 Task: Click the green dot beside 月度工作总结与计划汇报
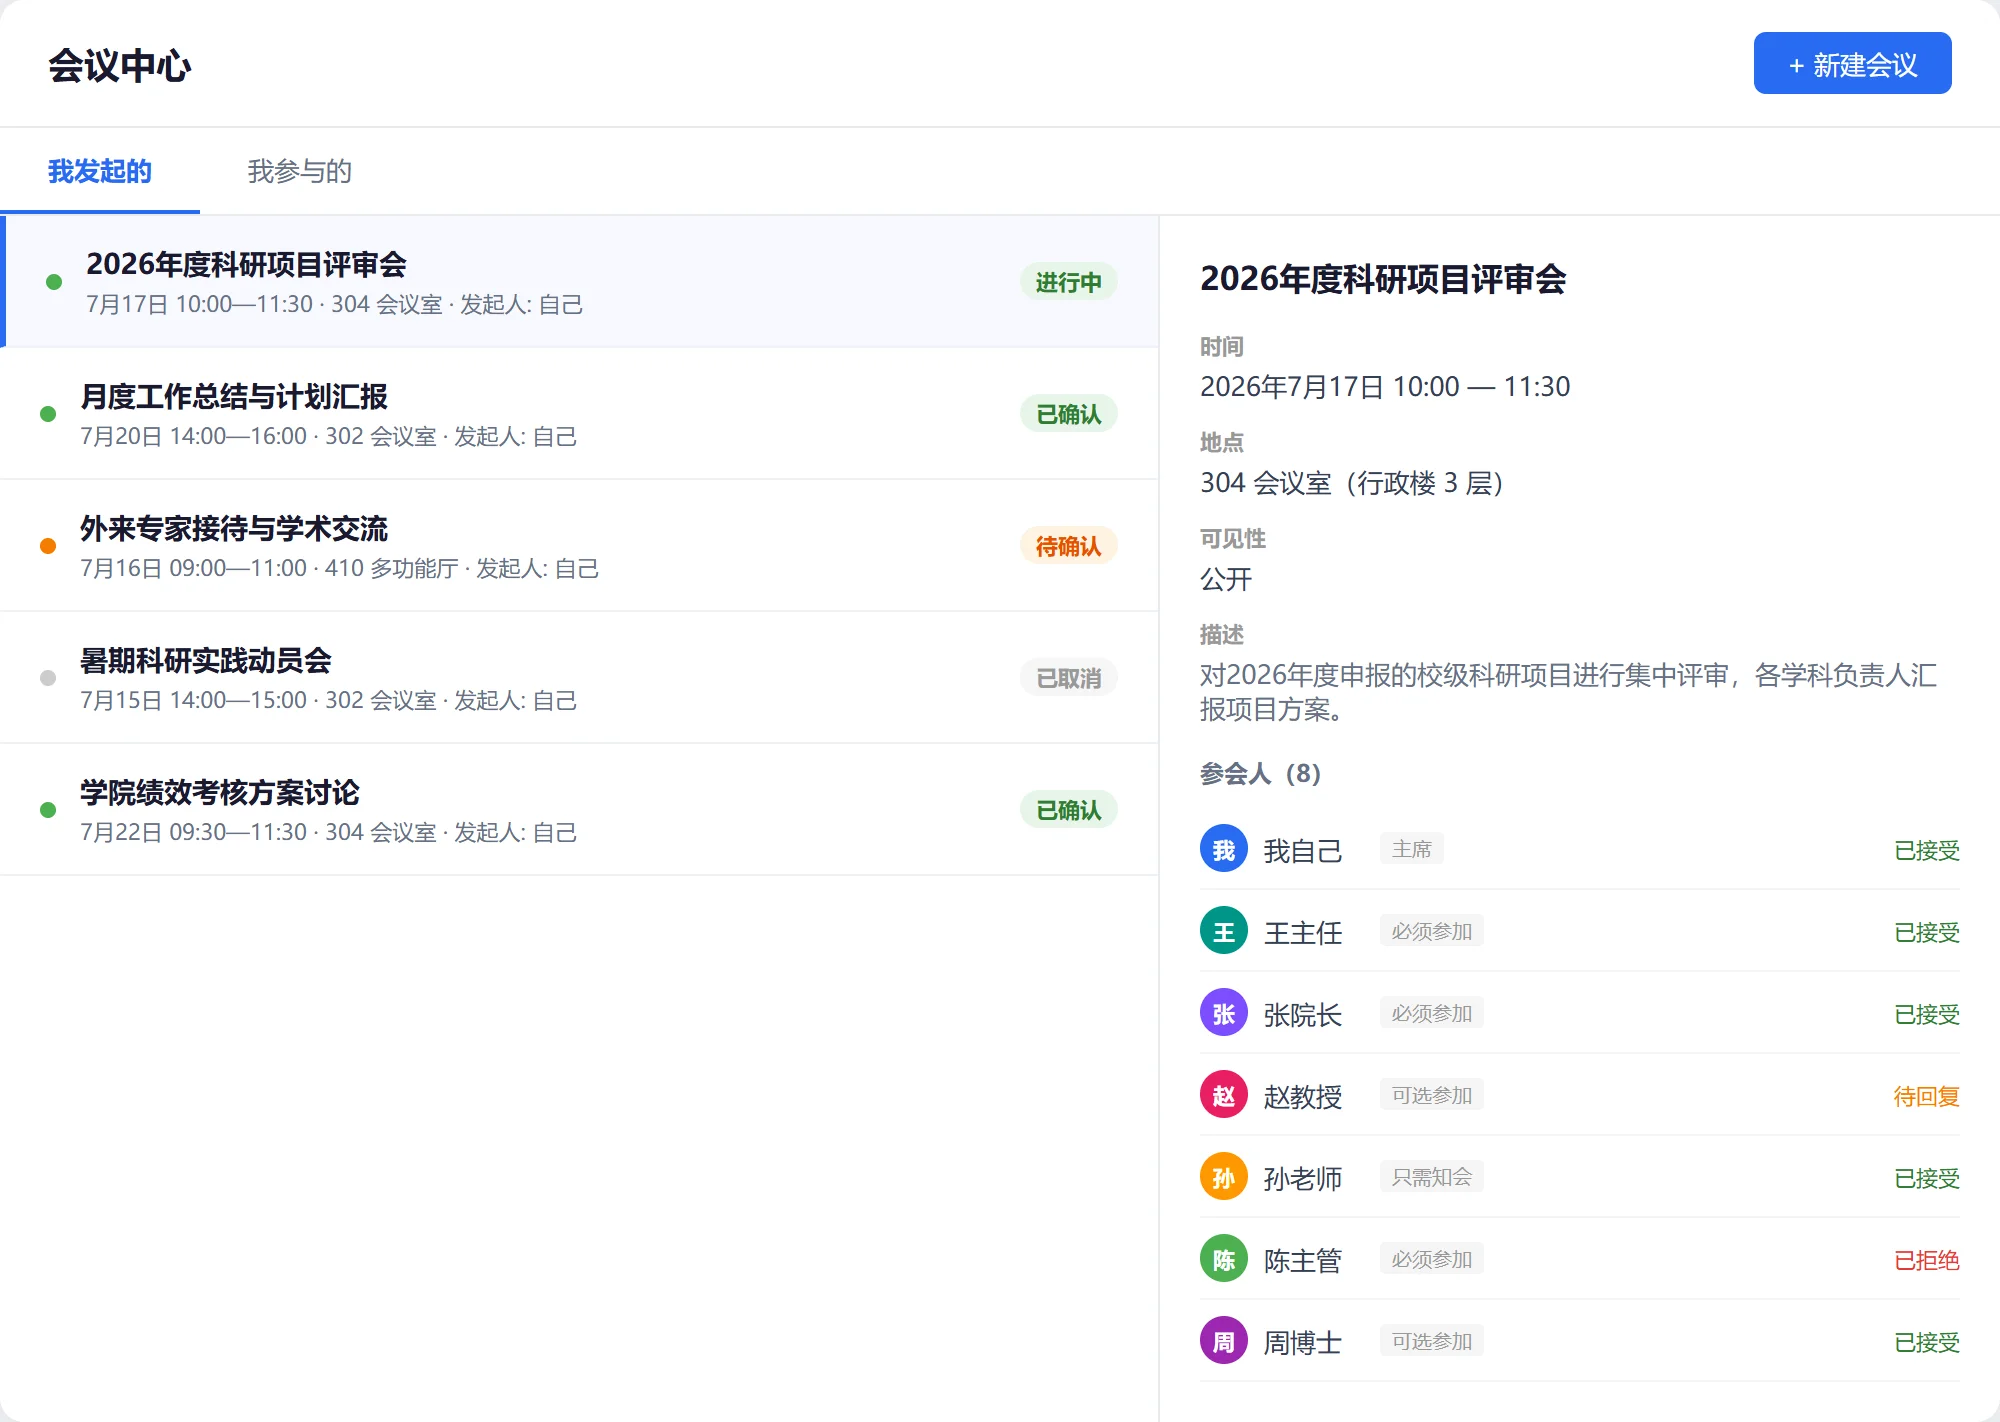point(48,414)
